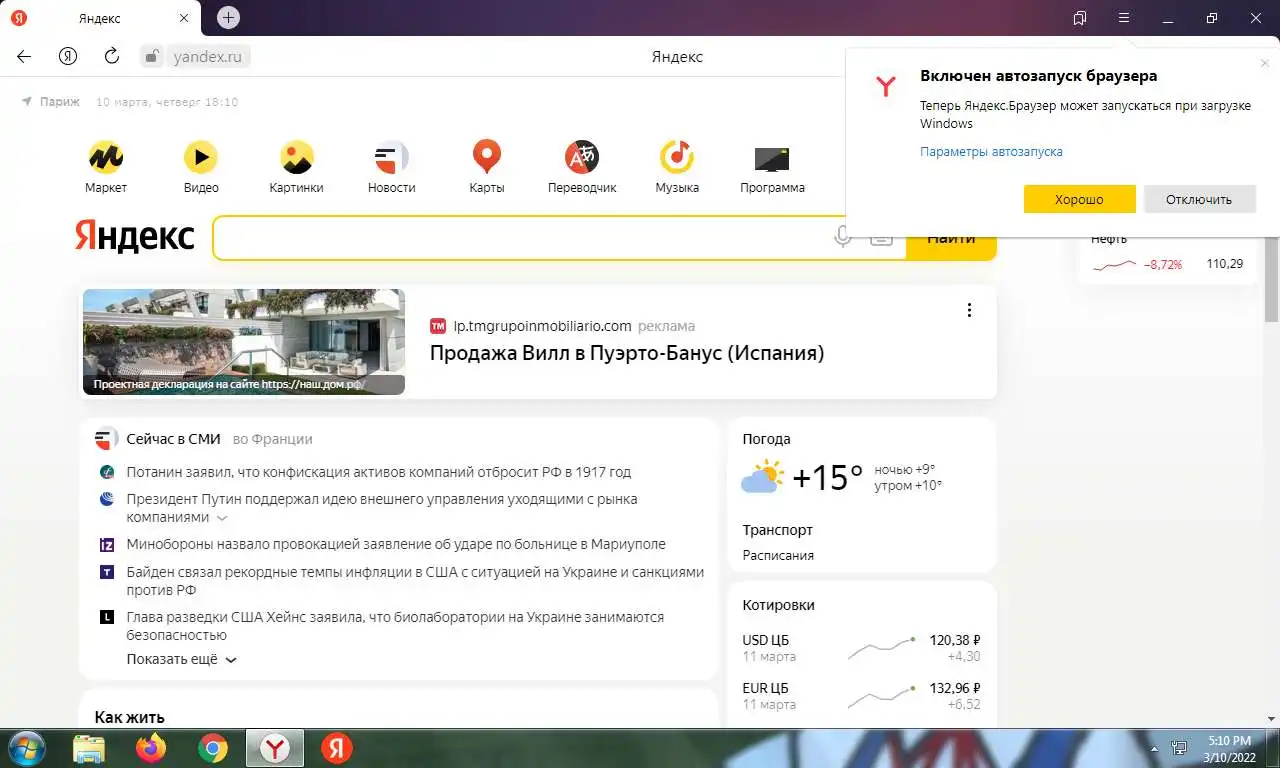Image resolution: width=1280 pixels, height=768 pixels.
Task: Open the Расписания schedules link
Action: point(778,555)
